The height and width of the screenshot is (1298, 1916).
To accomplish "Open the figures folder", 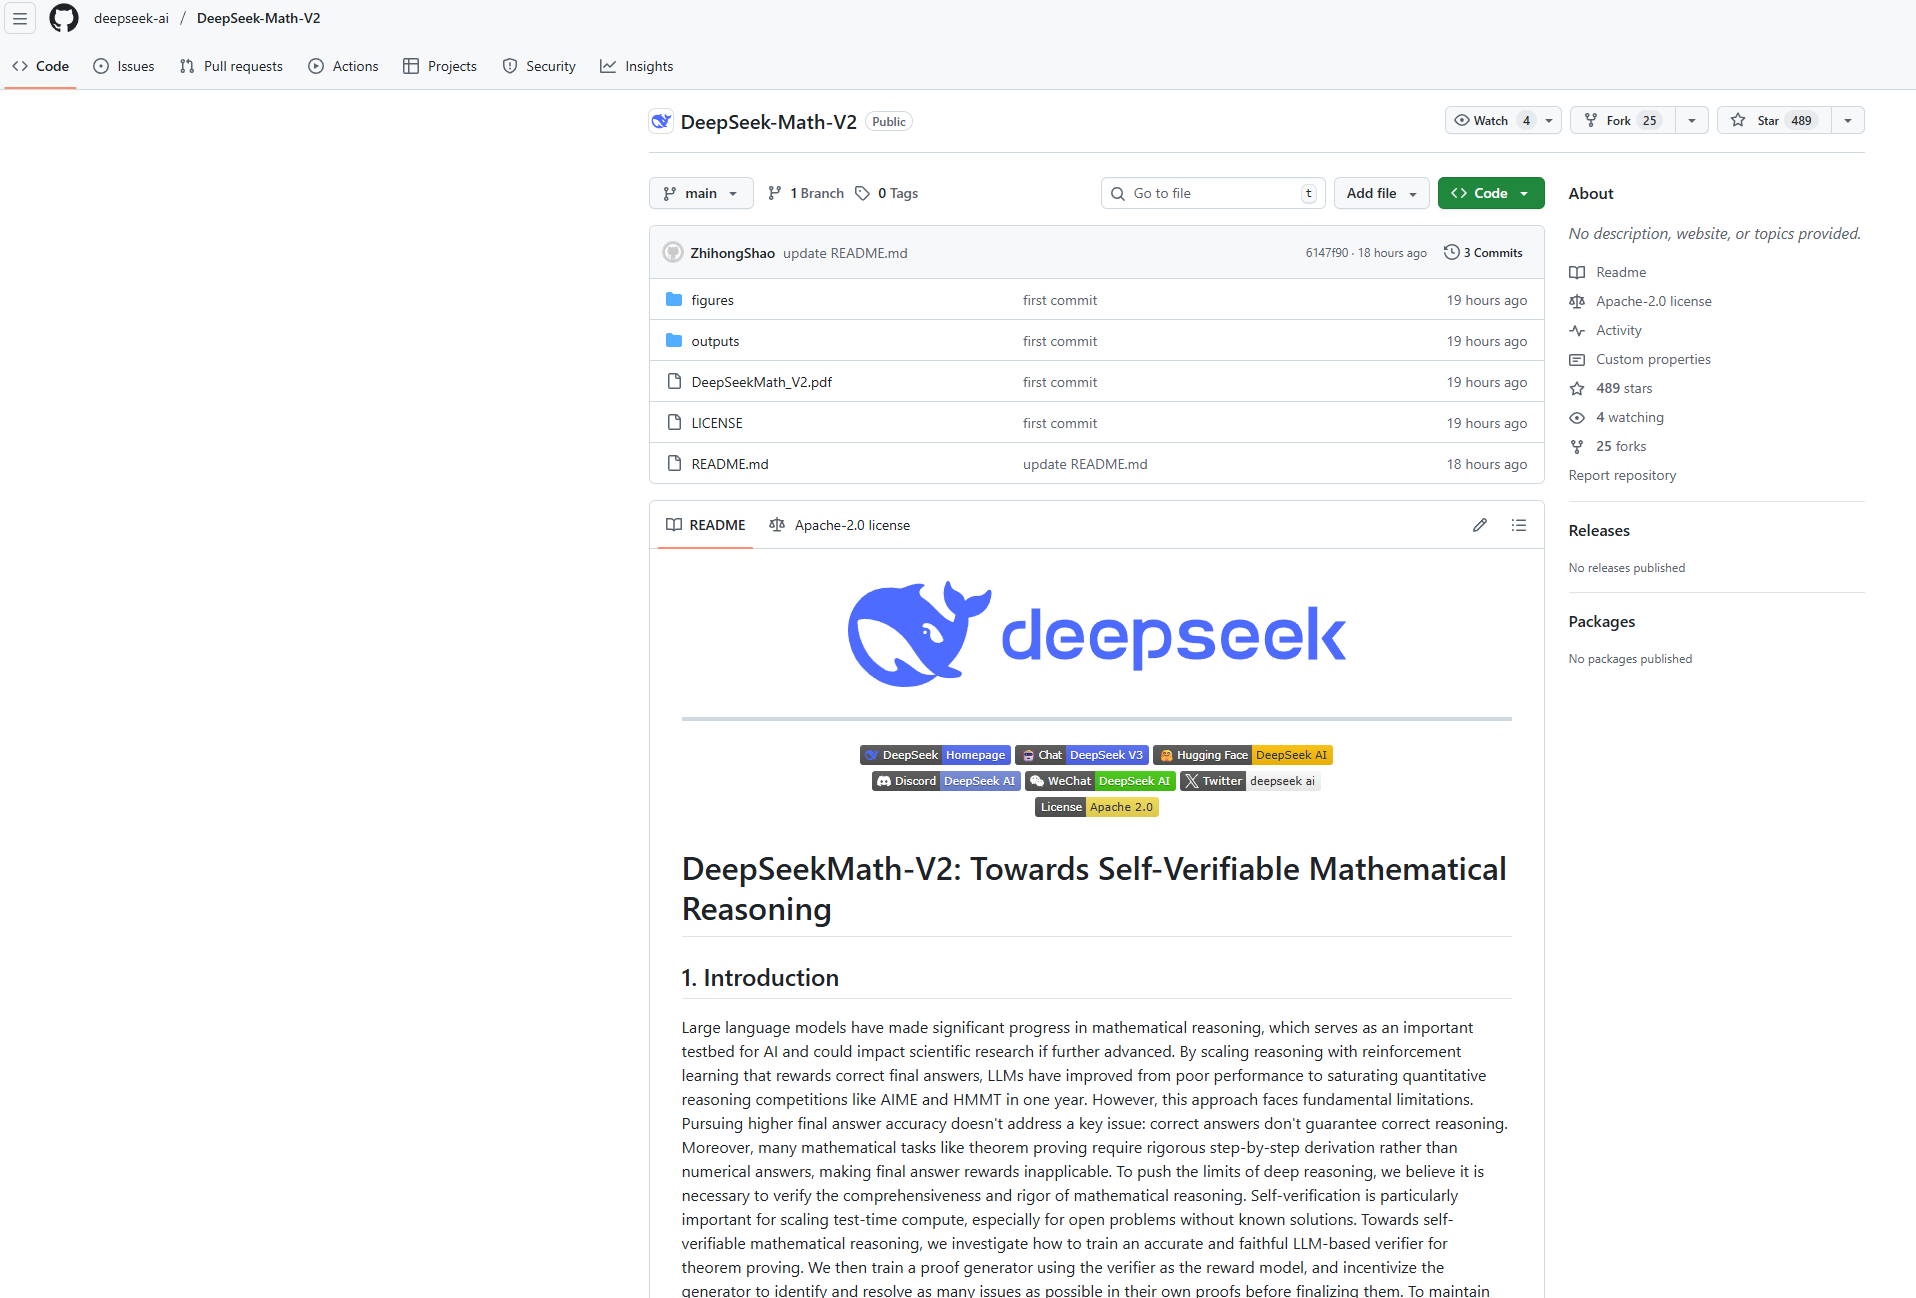I will pos(712,300).
